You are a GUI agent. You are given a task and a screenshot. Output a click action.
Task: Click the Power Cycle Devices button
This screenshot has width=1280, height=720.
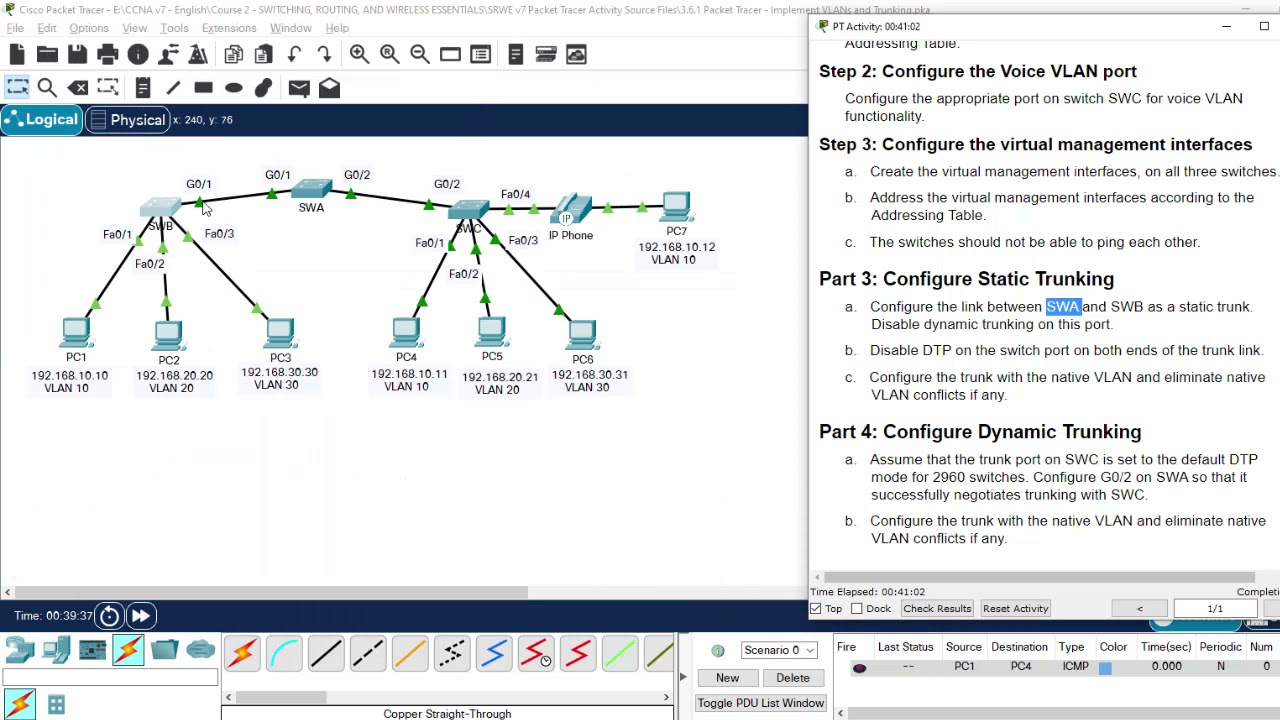point(109,616)
